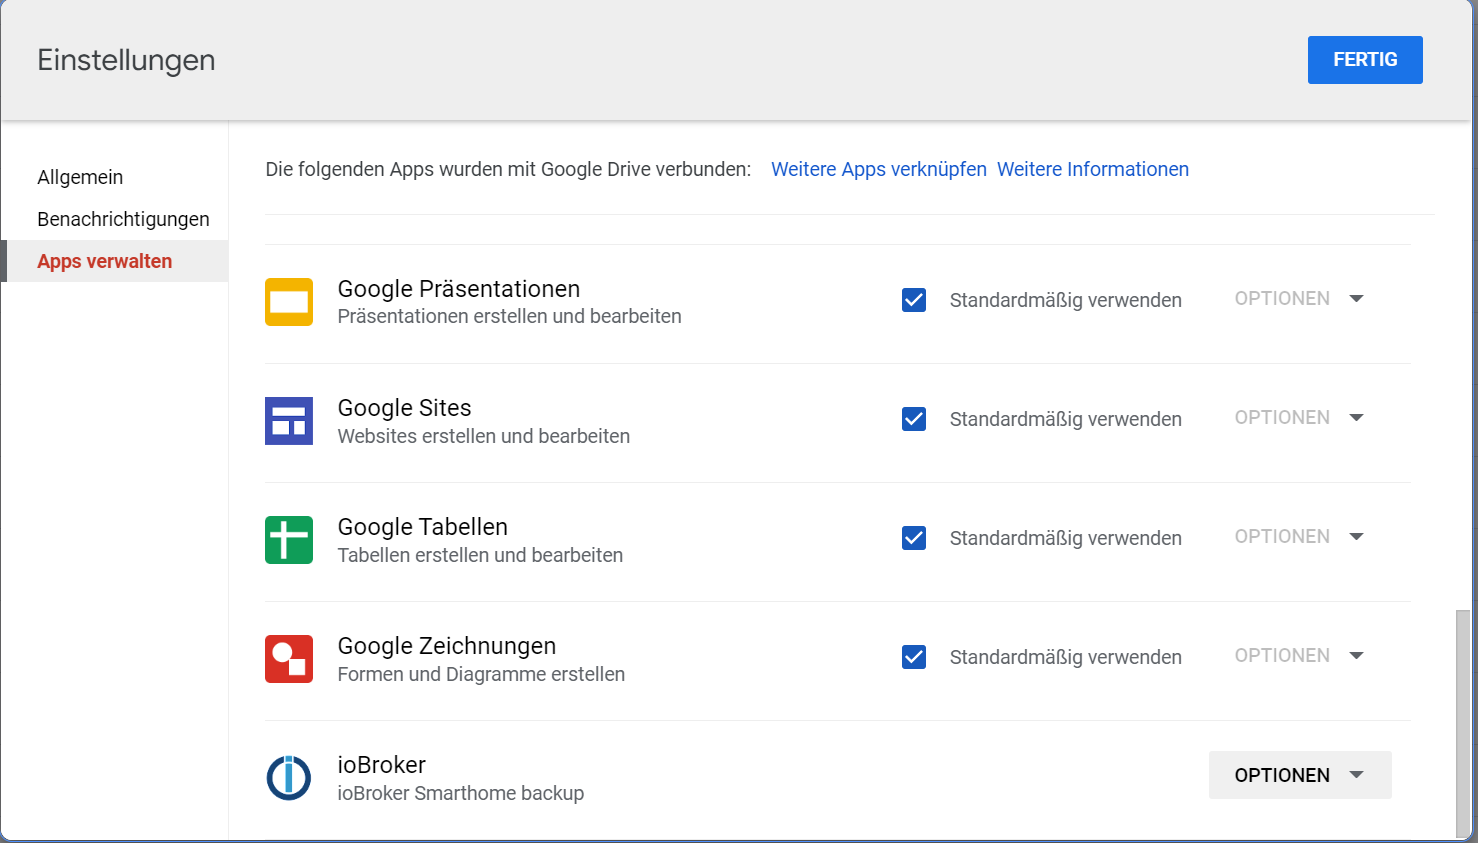The image size is (1478, 843).
Task: Click the Google Zeichnungen app icon
Action: [x=289, y=659]
